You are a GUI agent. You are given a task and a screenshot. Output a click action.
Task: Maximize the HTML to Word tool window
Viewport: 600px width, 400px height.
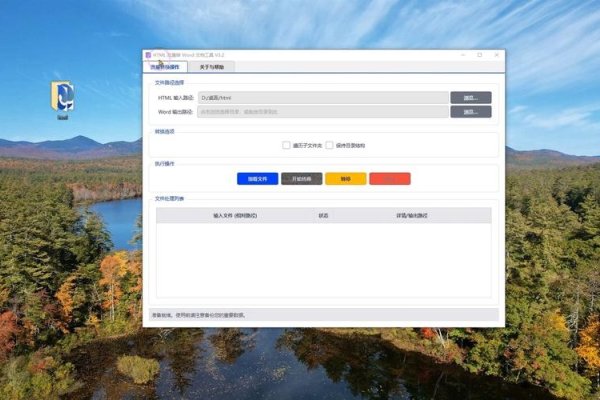[x=480, y=55]
